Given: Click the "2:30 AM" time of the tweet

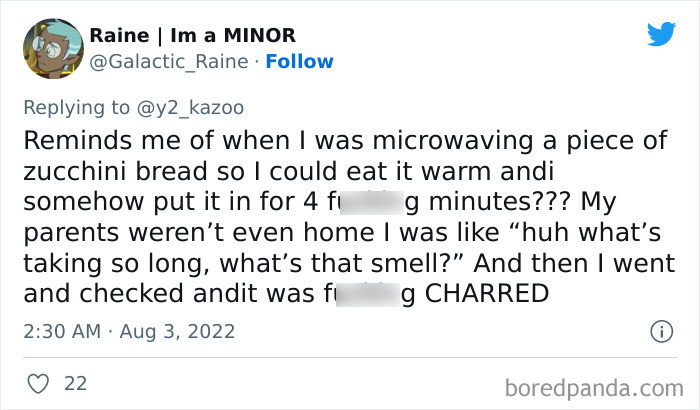Looking at the screenshot, I should click(60, 330).
